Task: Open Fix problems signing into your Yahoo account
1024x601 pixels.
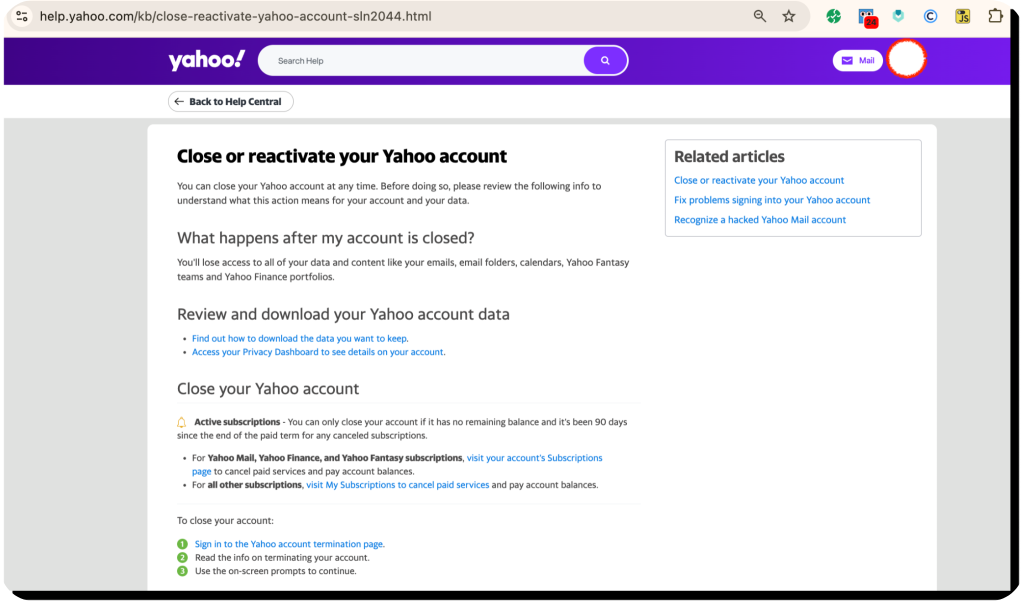Action: [x=772, y=200]
